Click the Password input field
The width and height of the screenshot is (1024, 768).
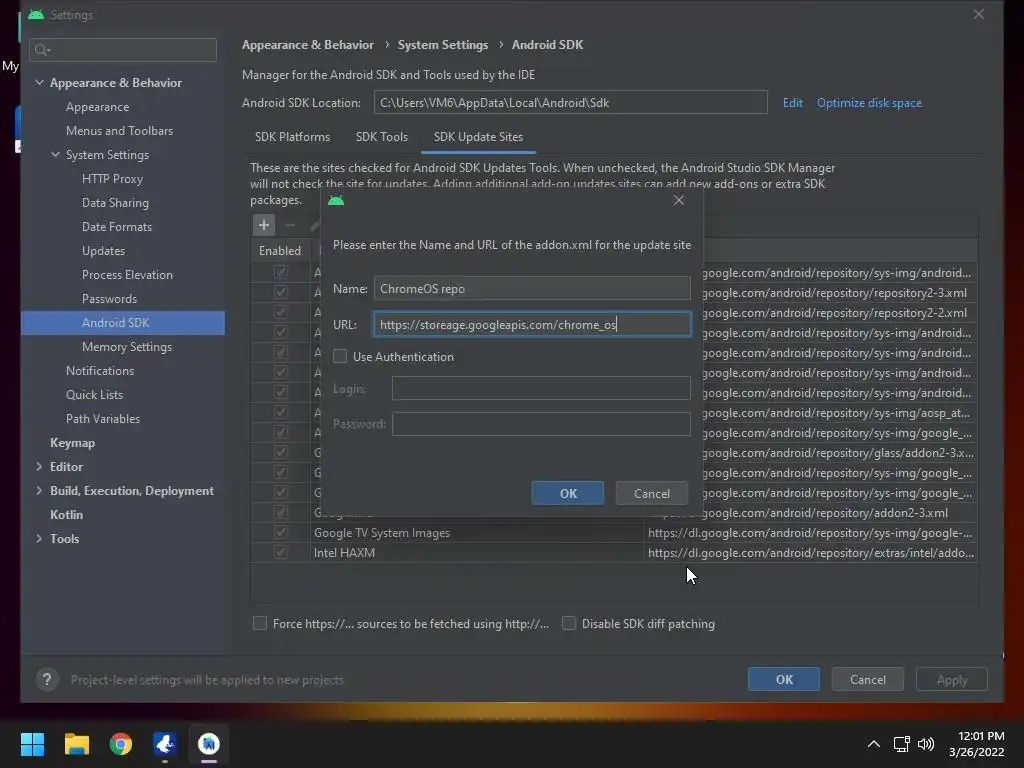[x=541, y=424]
